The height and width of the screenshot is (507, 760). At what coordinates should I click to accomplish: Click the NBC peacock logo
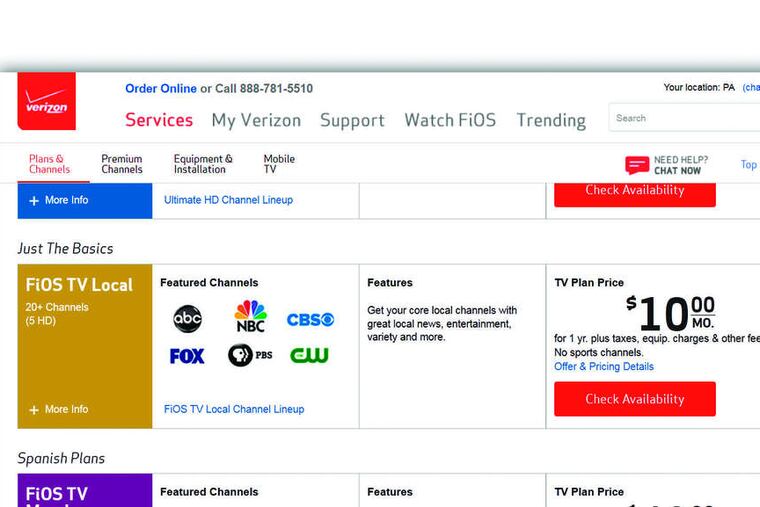[250, 316]
